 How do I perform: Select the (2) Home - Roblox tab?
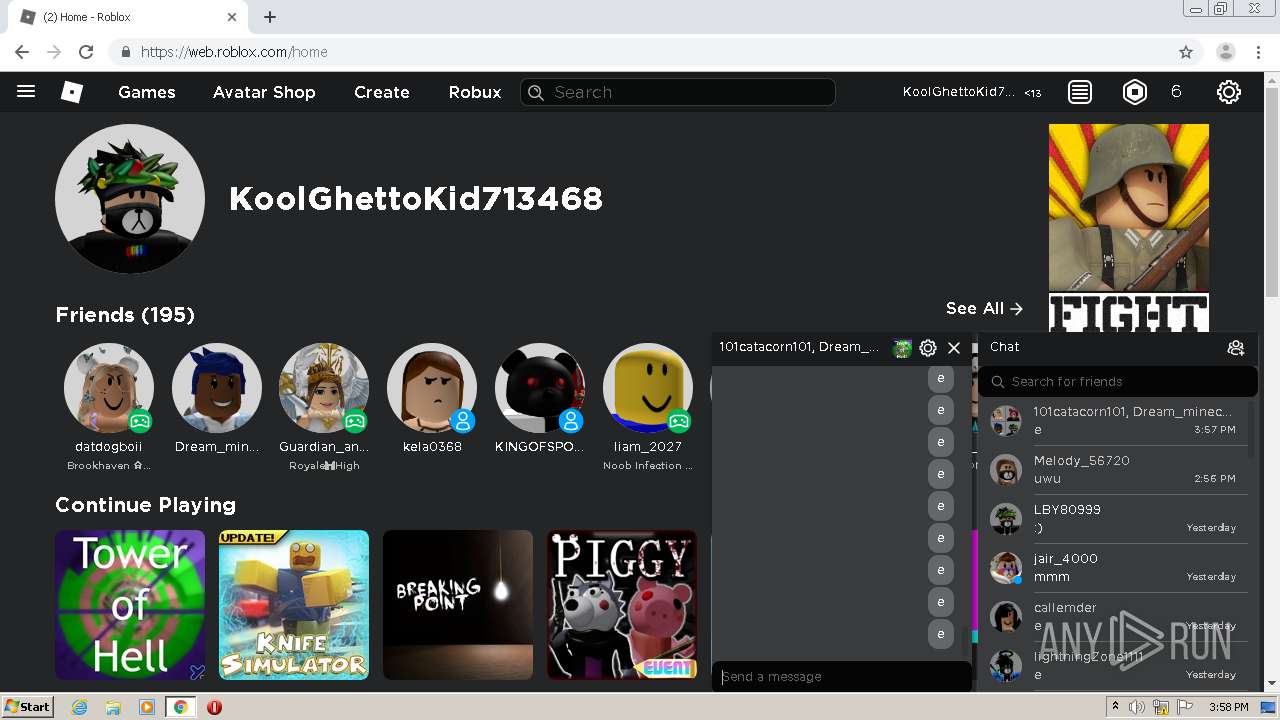(130, 17)
